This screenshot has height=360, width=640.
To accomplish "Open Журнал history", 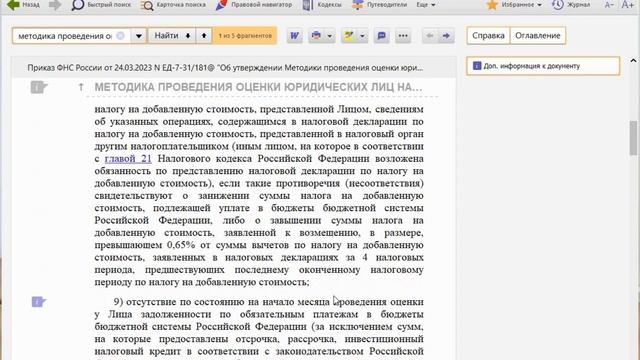I will [571, 5].
